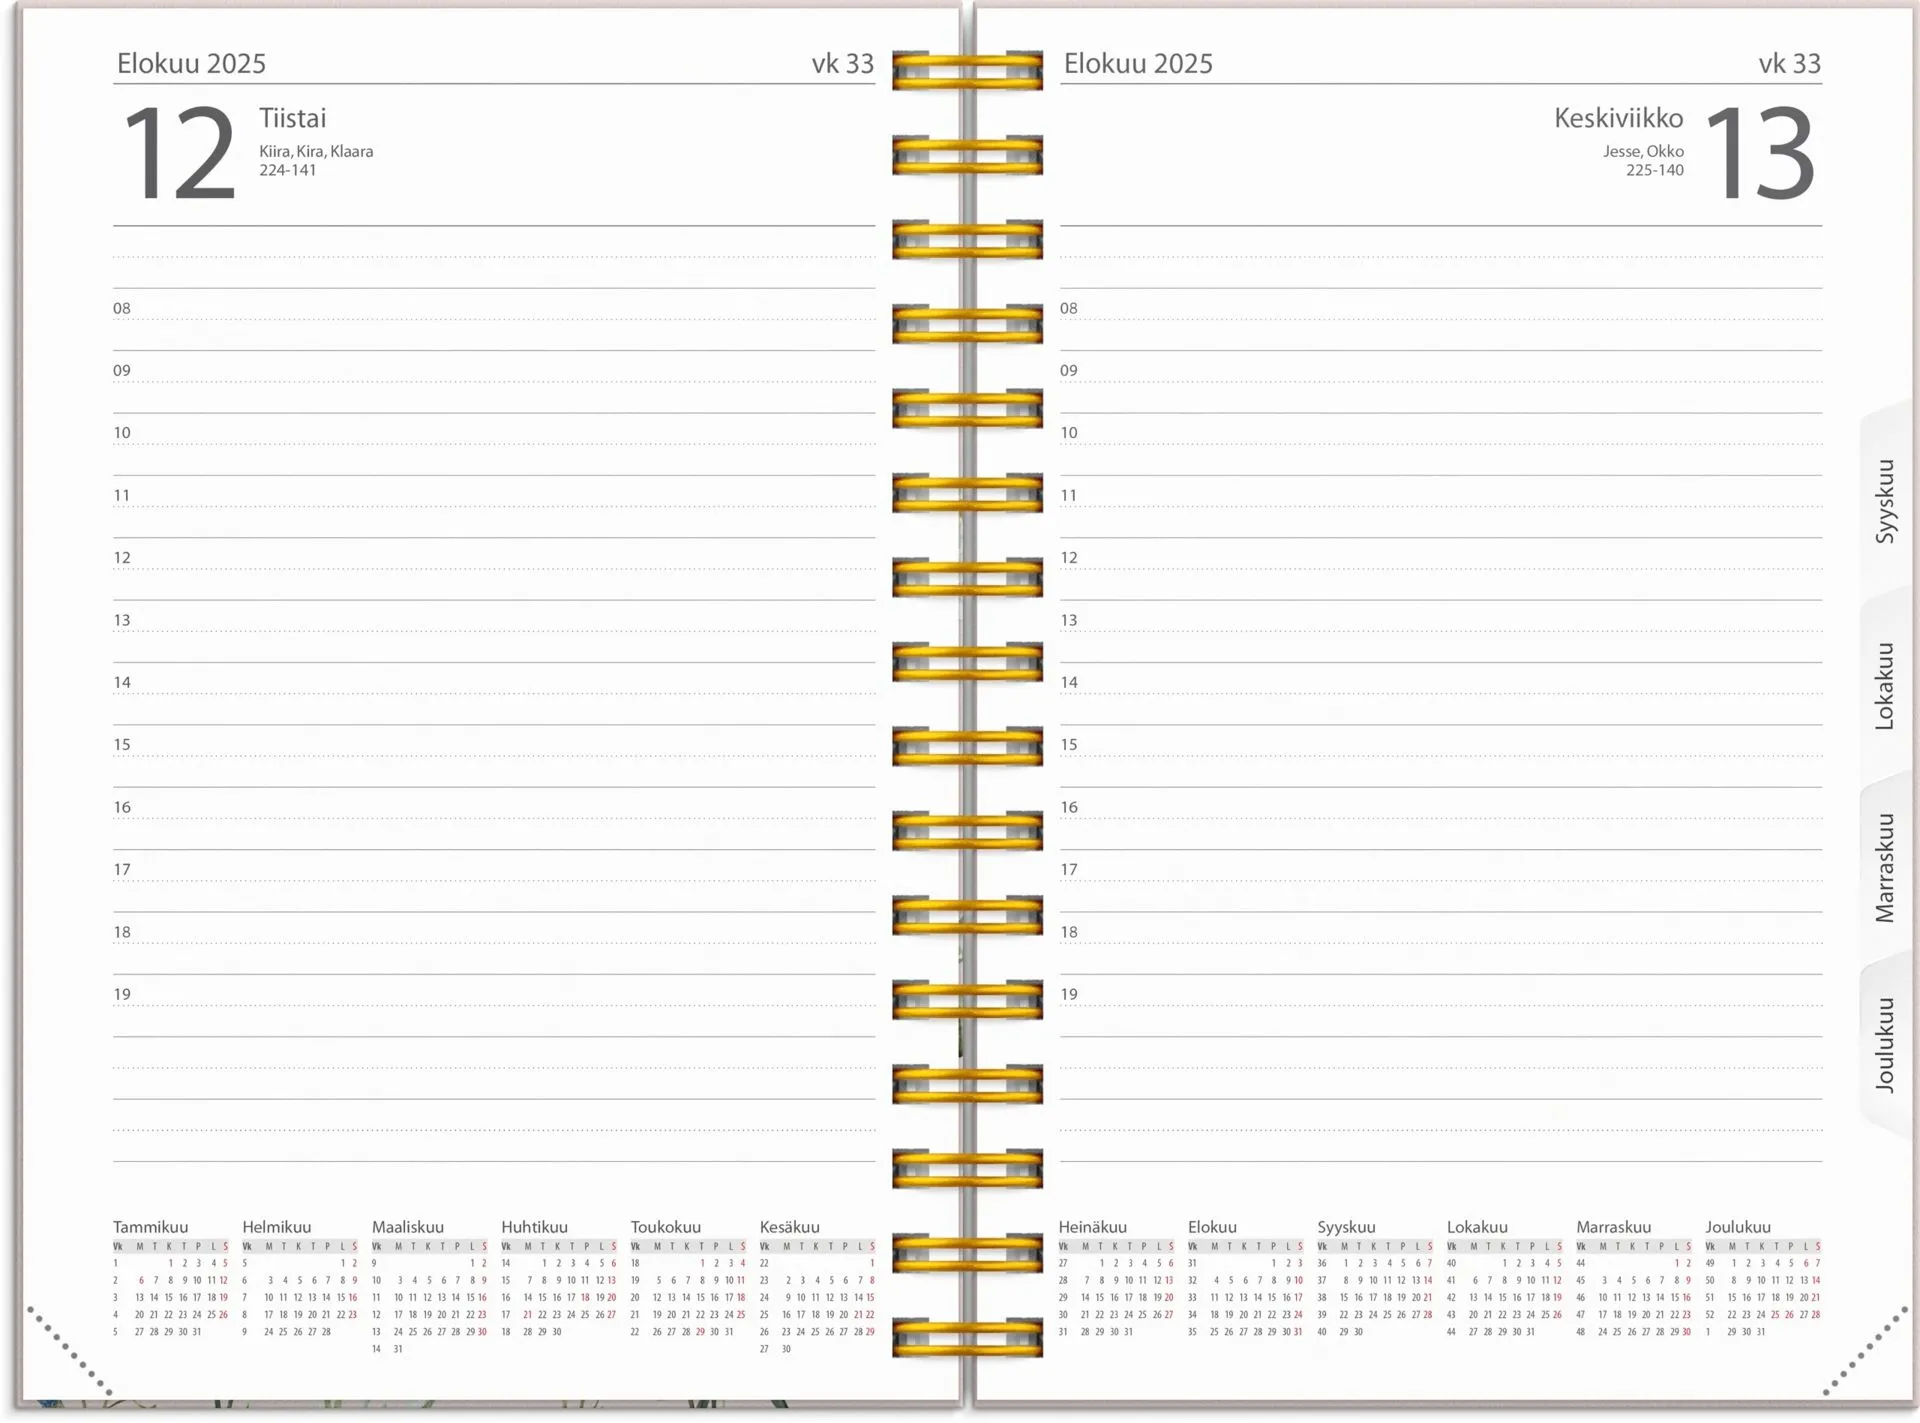This screenshot has width=1920, height=1423.
Task: Click the 14 time slot on Tiistai
Action: coord(494,694)
